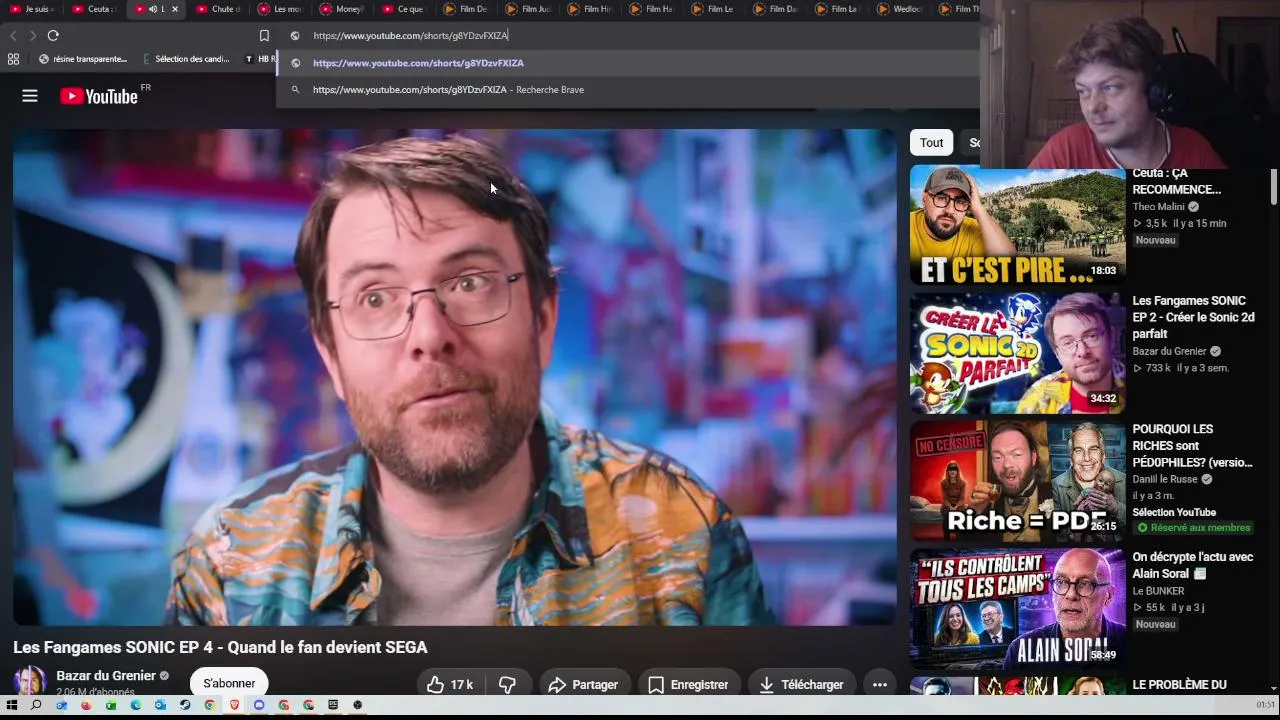Image resolution: width=1280 pixels, height=720 pixels.
Task: Open the bookmarks bar apps grid icon
Action: pos(13,59)
